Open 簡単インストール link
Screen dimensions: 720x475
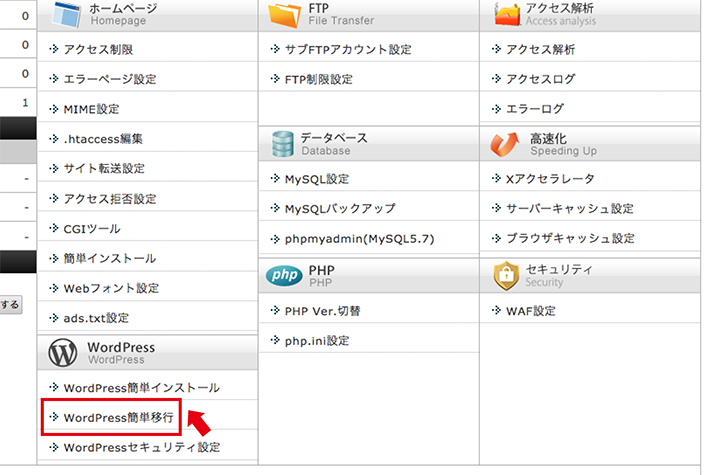pos(110,258)
